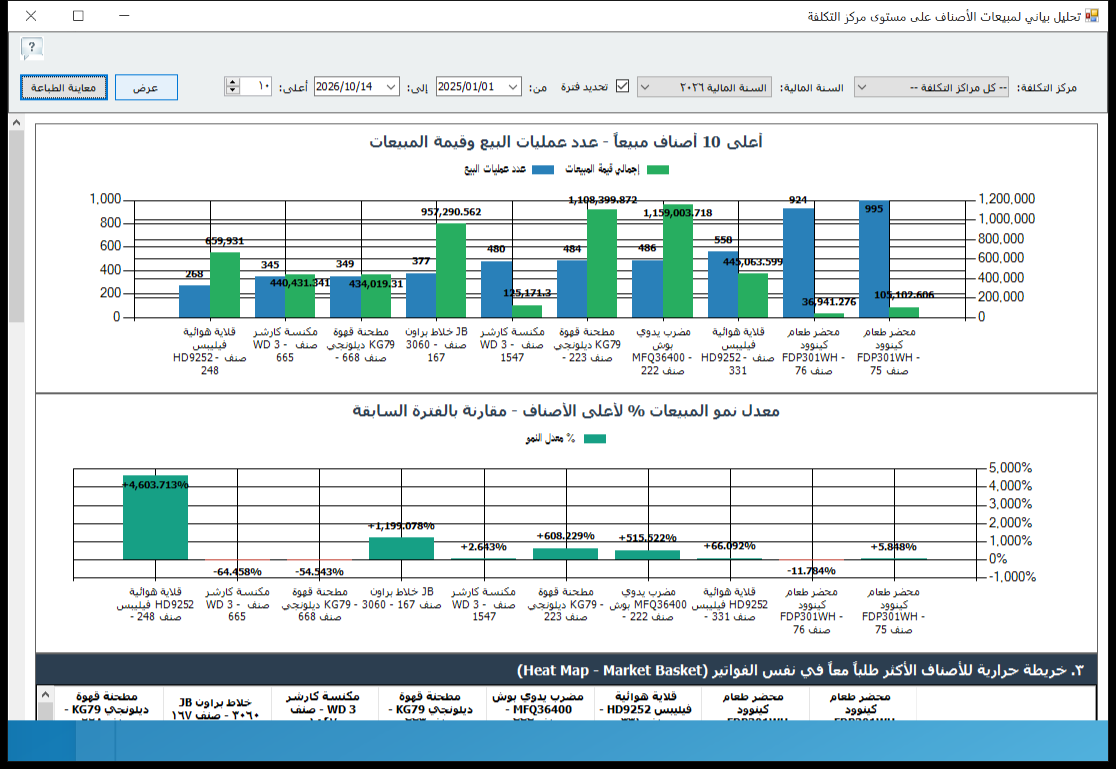
Task: Click the application icon in the title bar
Action: pos(1092,16)
